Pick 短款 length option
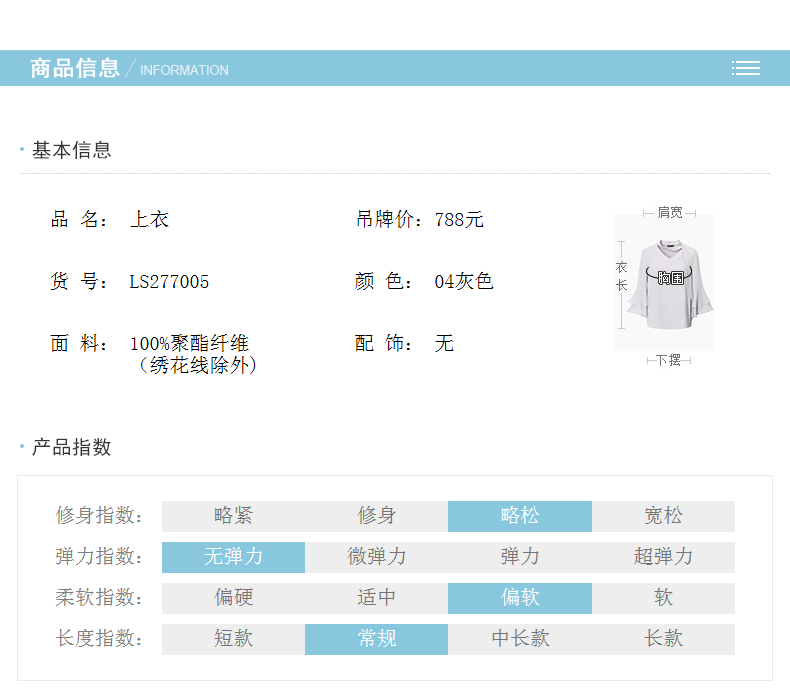Viewport: 790px width, 696px height. click(x=233, y=639)
